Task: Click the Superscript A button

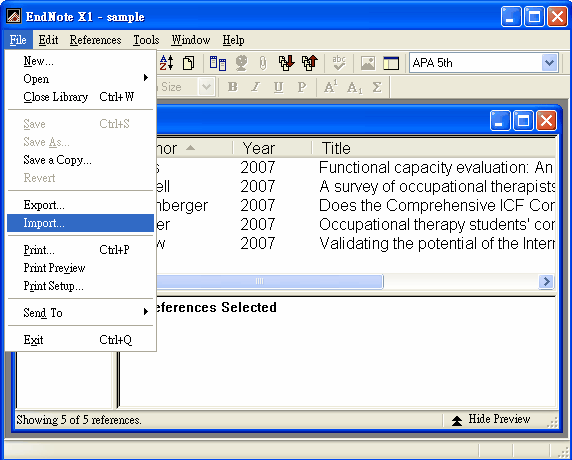Action: click(x=330, y=87)
